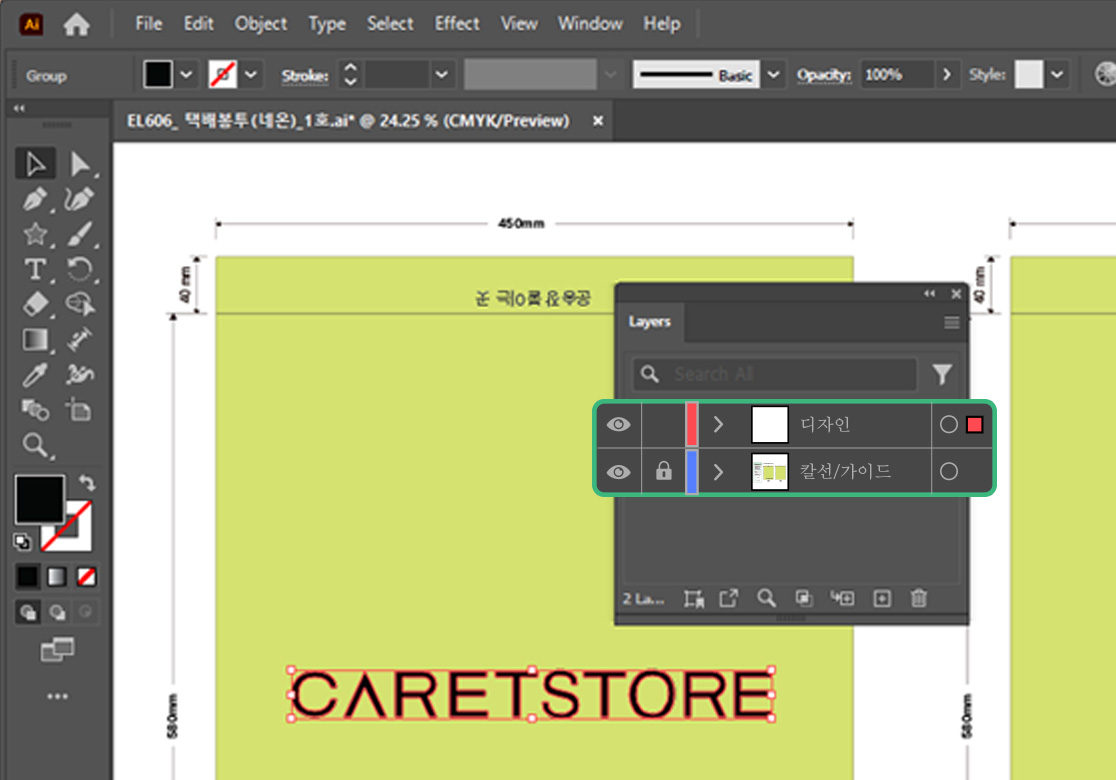Select the Rotate tool
This screenshot has width=1116, height=780.
click(80, 270)
